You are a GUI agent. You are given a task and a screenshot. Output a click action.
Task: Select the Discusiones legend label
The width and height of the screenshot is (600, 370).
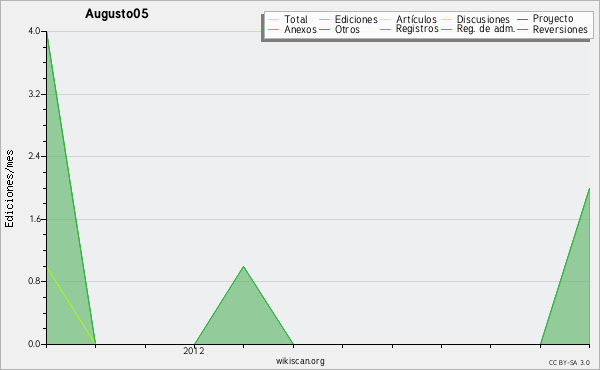pyautogui.click(x=483, y=19)
